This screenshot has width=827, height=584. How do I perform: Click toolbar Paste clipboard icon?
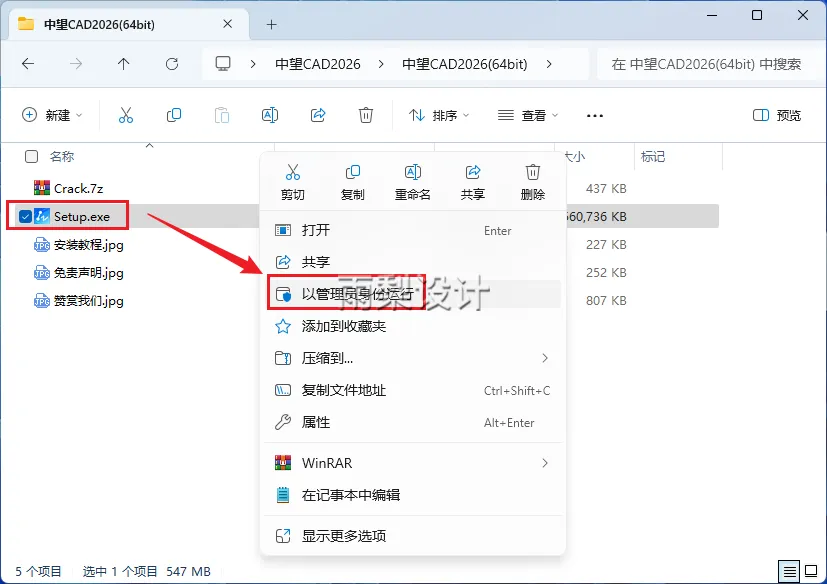222,115
